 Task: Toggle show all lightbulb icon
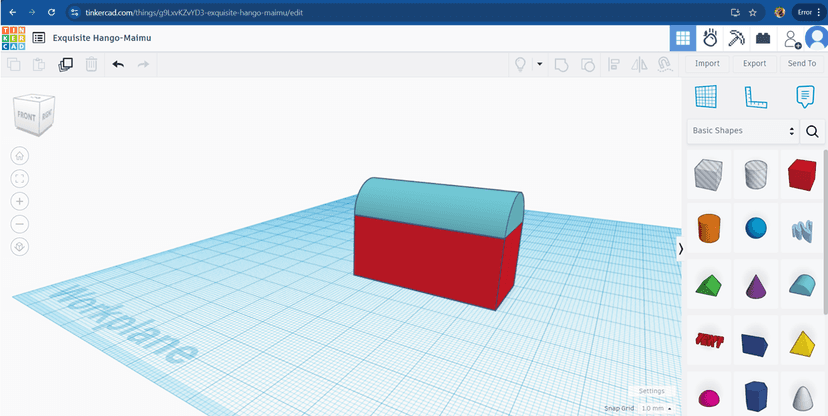pyautogui.click(x=520, y=64)
